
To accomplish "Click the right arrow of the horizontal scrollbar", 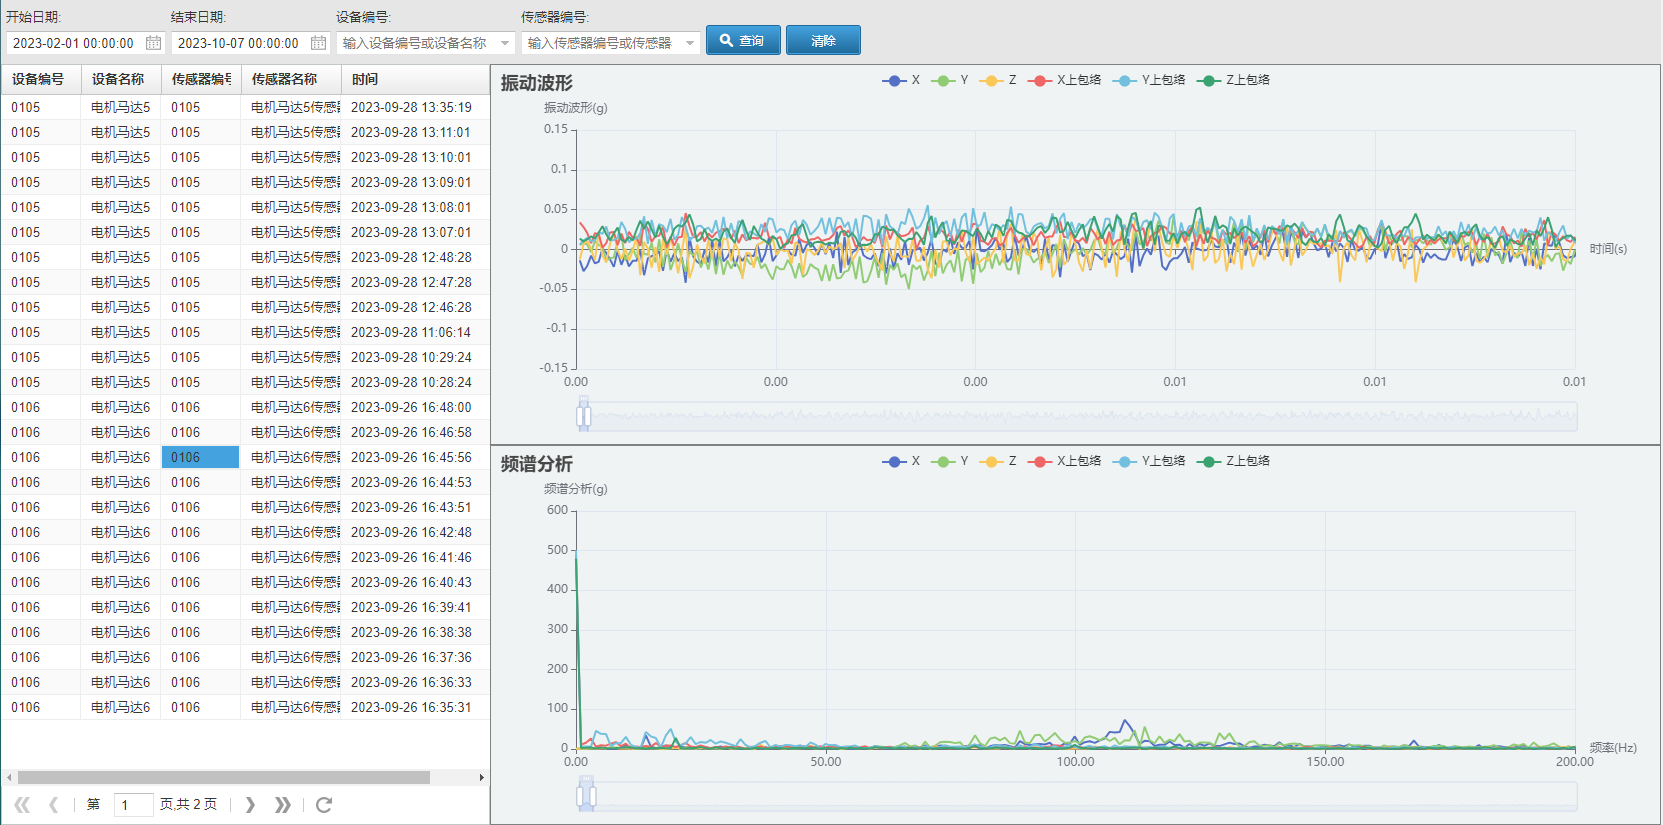I will click(x=481, y=777).
